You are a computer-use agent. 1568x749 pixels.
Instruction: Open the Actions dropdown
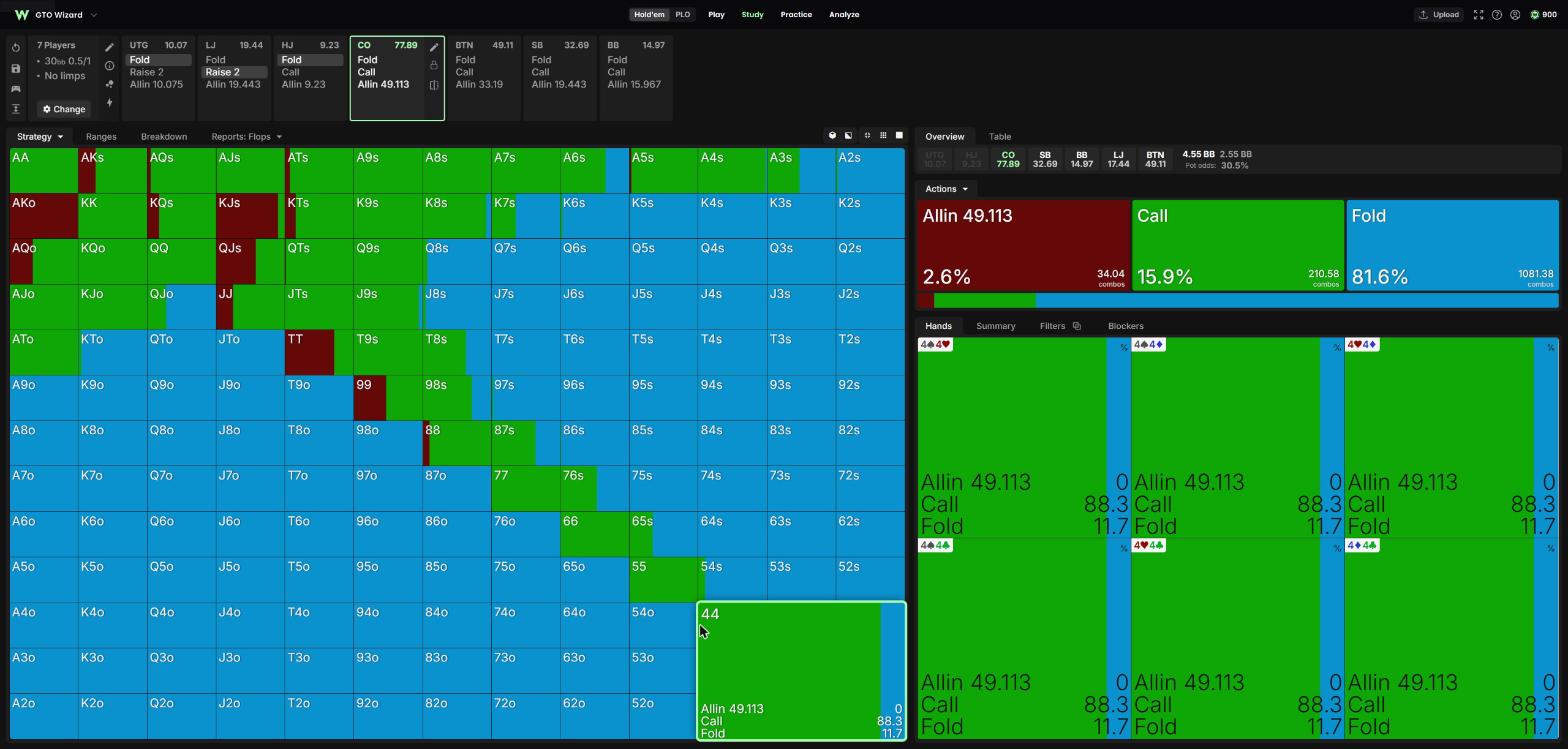tap(946, 189)
